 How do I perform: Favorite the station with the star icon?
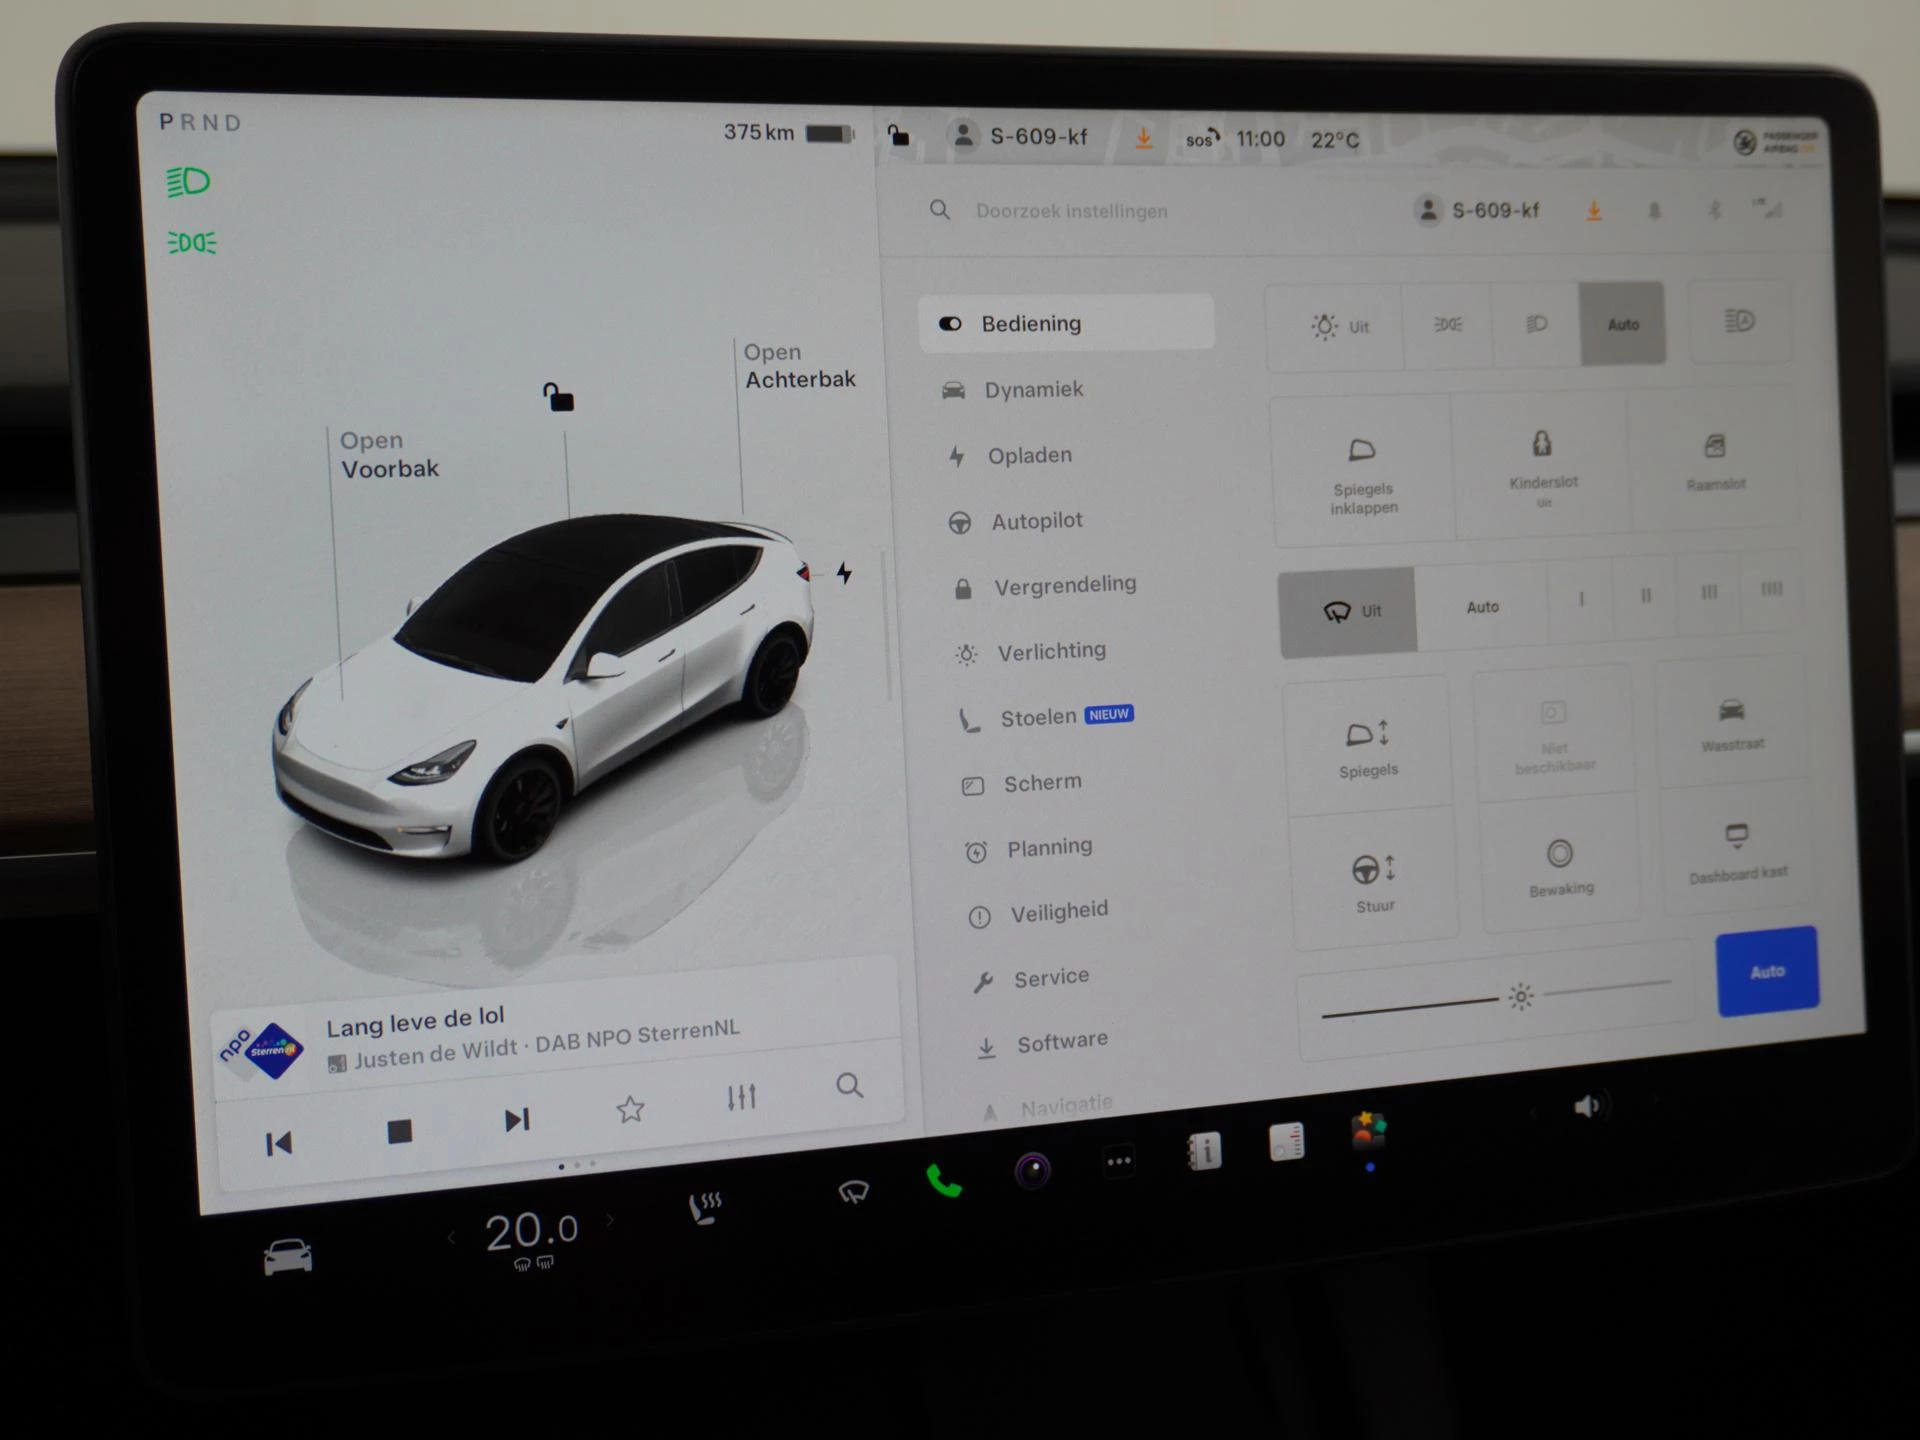pyautogui.click(x=630, y=1108)
